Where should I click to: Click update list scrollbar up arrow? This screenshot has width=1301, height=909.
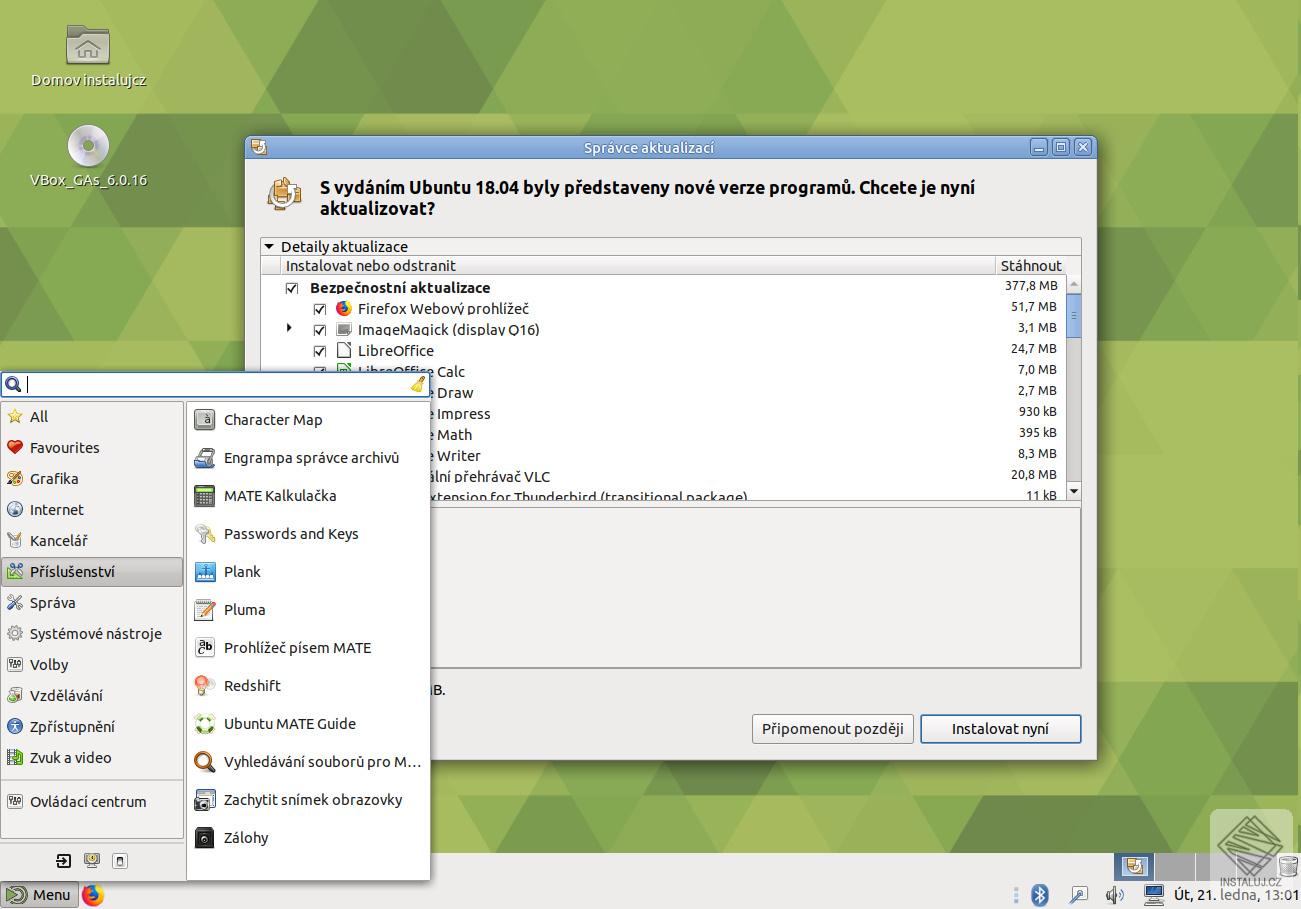[1074, 286]
